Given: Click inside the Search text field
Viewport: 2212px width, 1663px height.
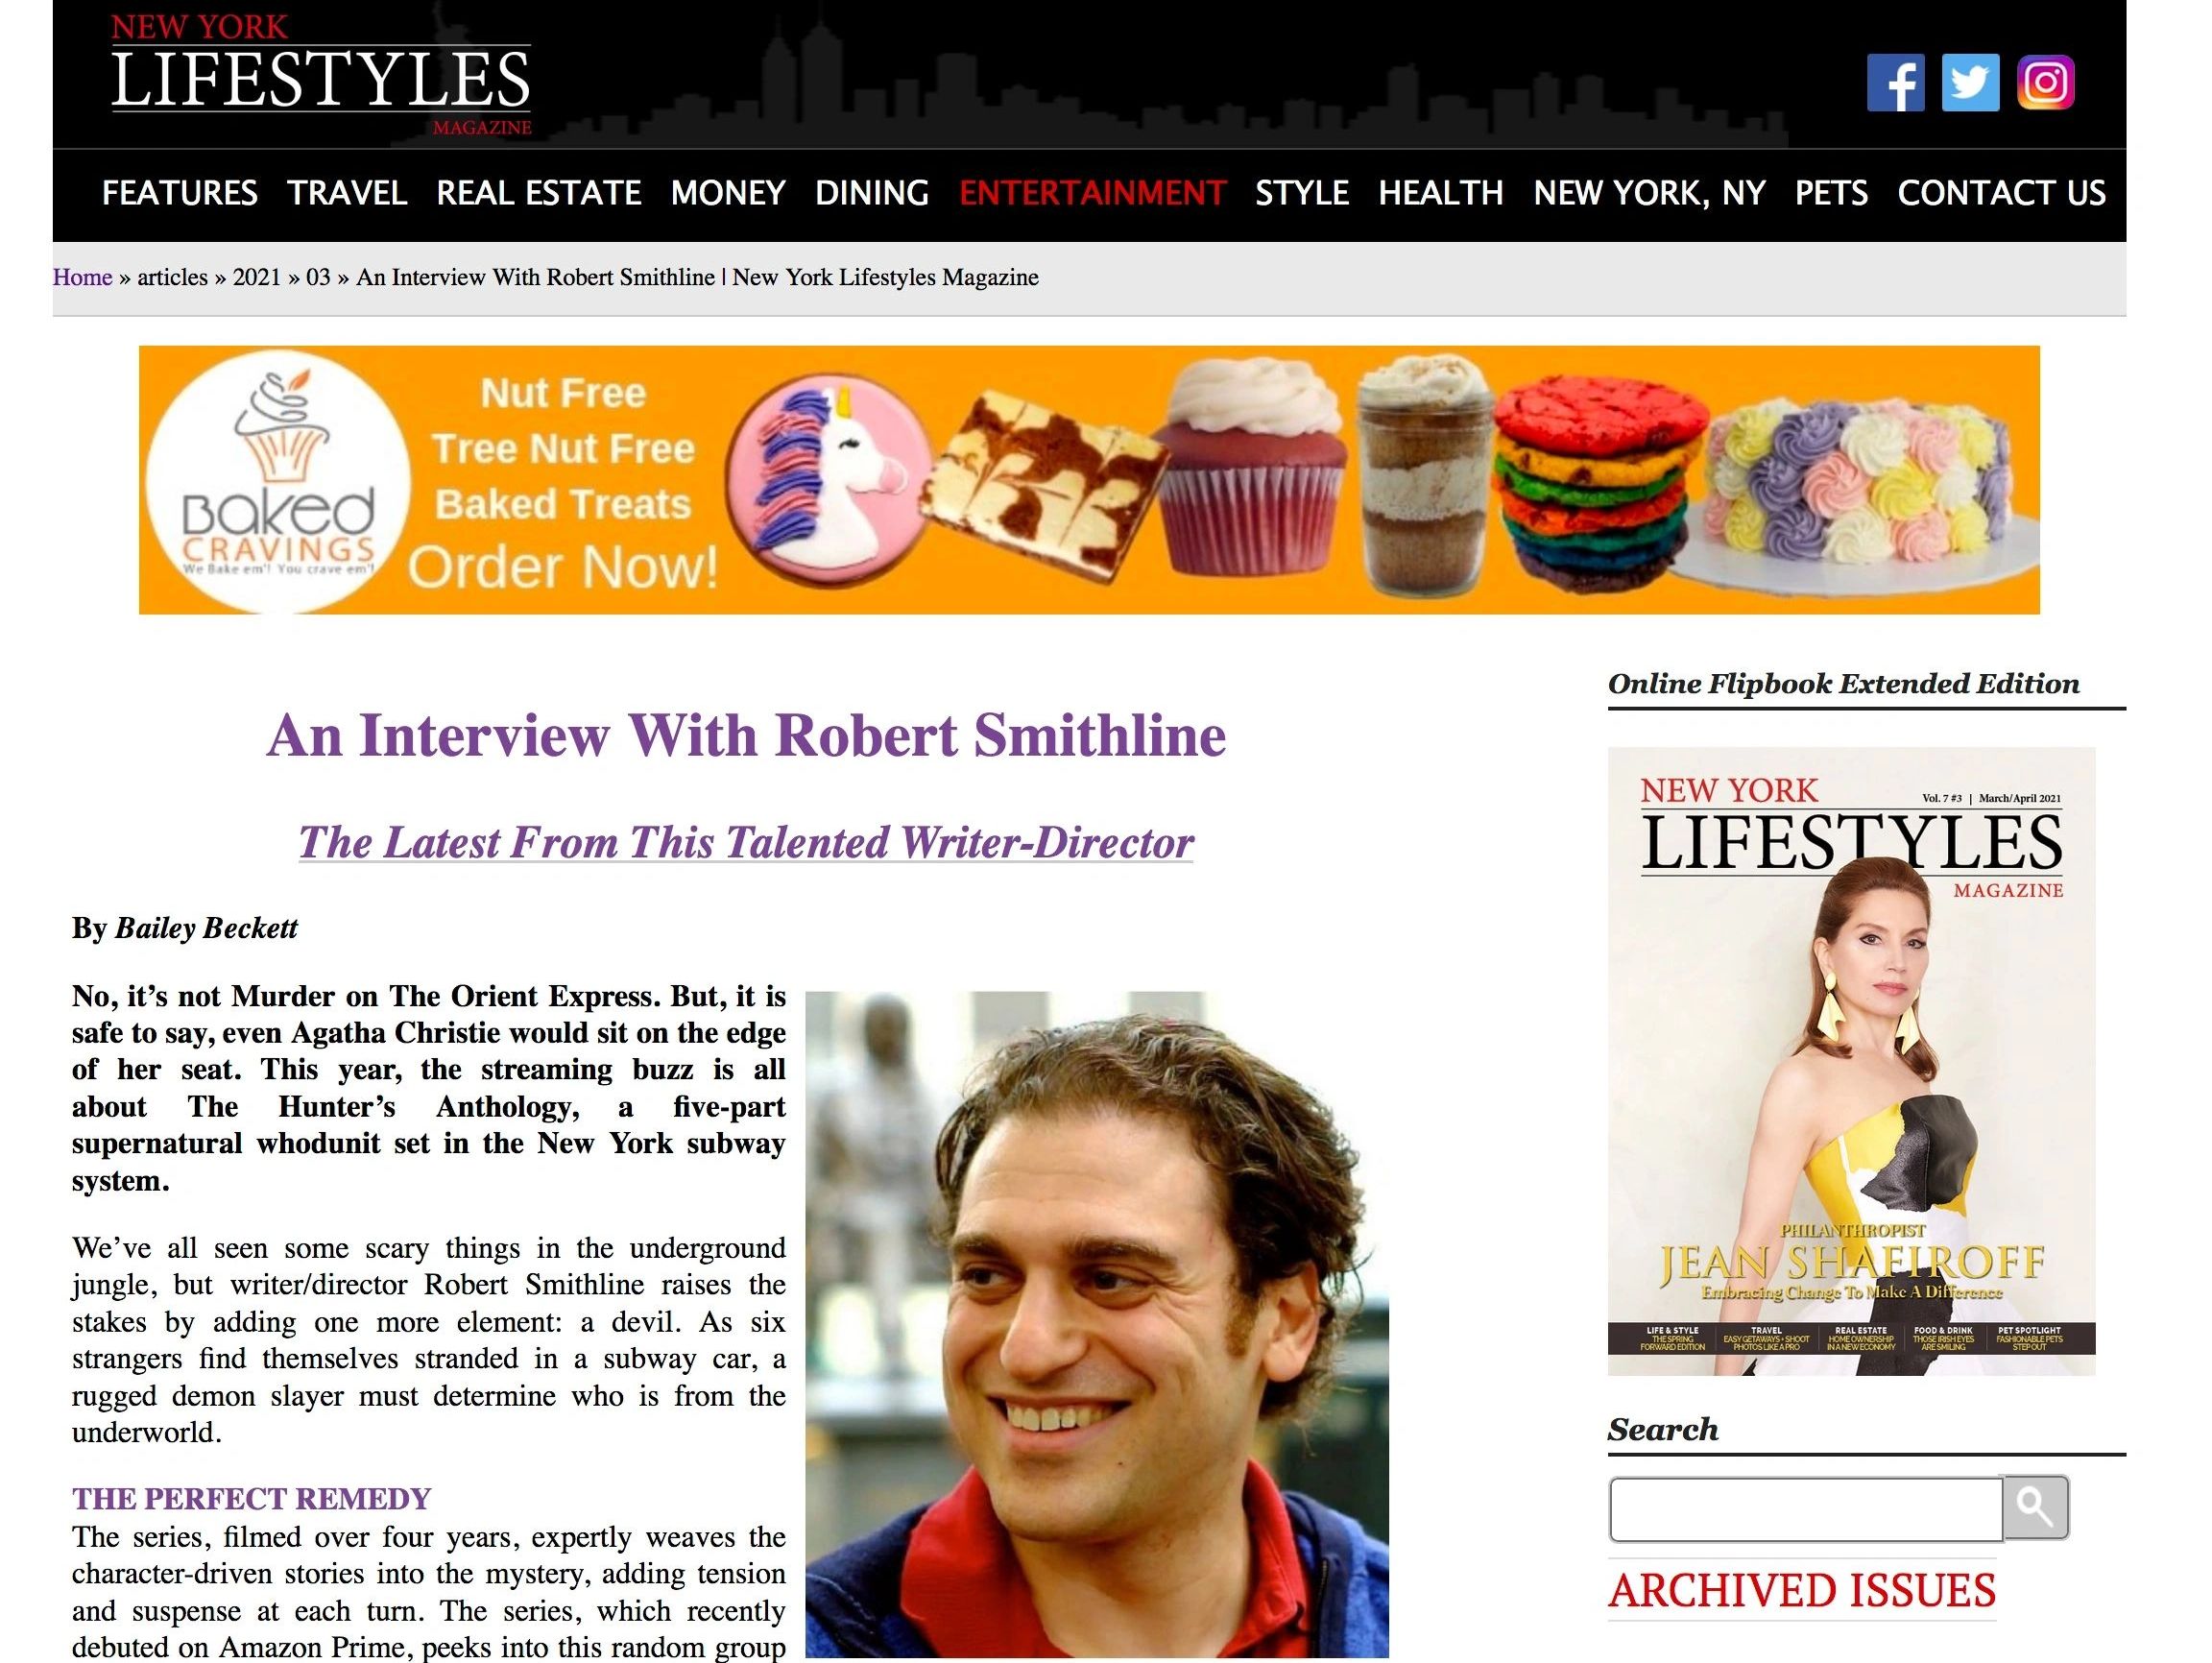Looking at the screenshot, I should [1805, 1509].
